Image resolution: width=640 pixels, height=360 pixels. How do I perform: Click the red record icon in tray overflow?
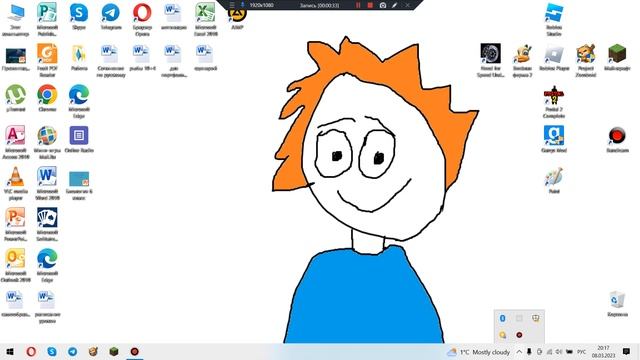click(x=519, y=335)
